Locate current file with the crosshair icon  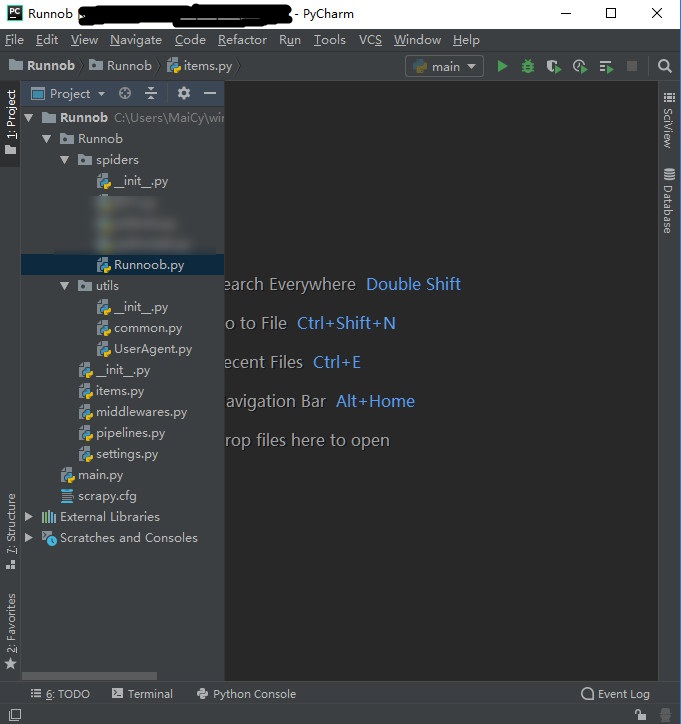pyautogui.click(x=125, y=93)
